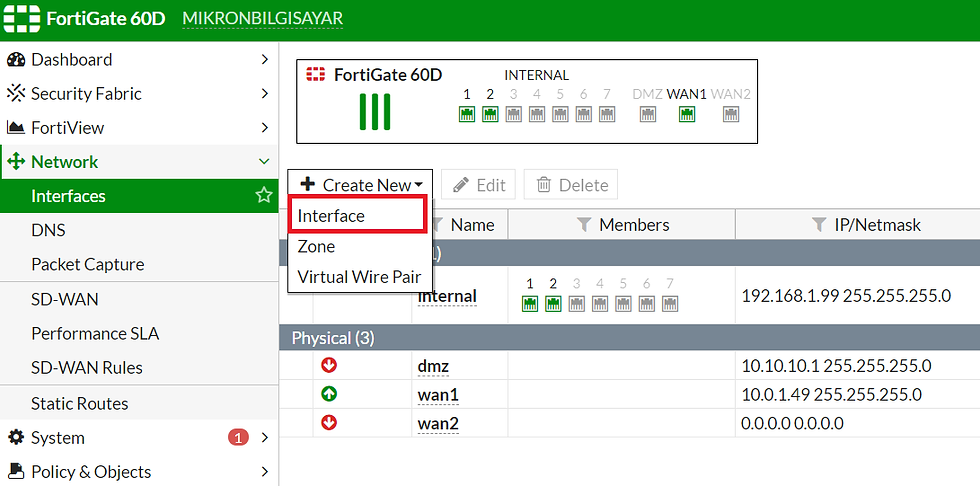This screenshot has height=486, width=980.
Task: Click the Edit button
Action: tap(478, 184)
